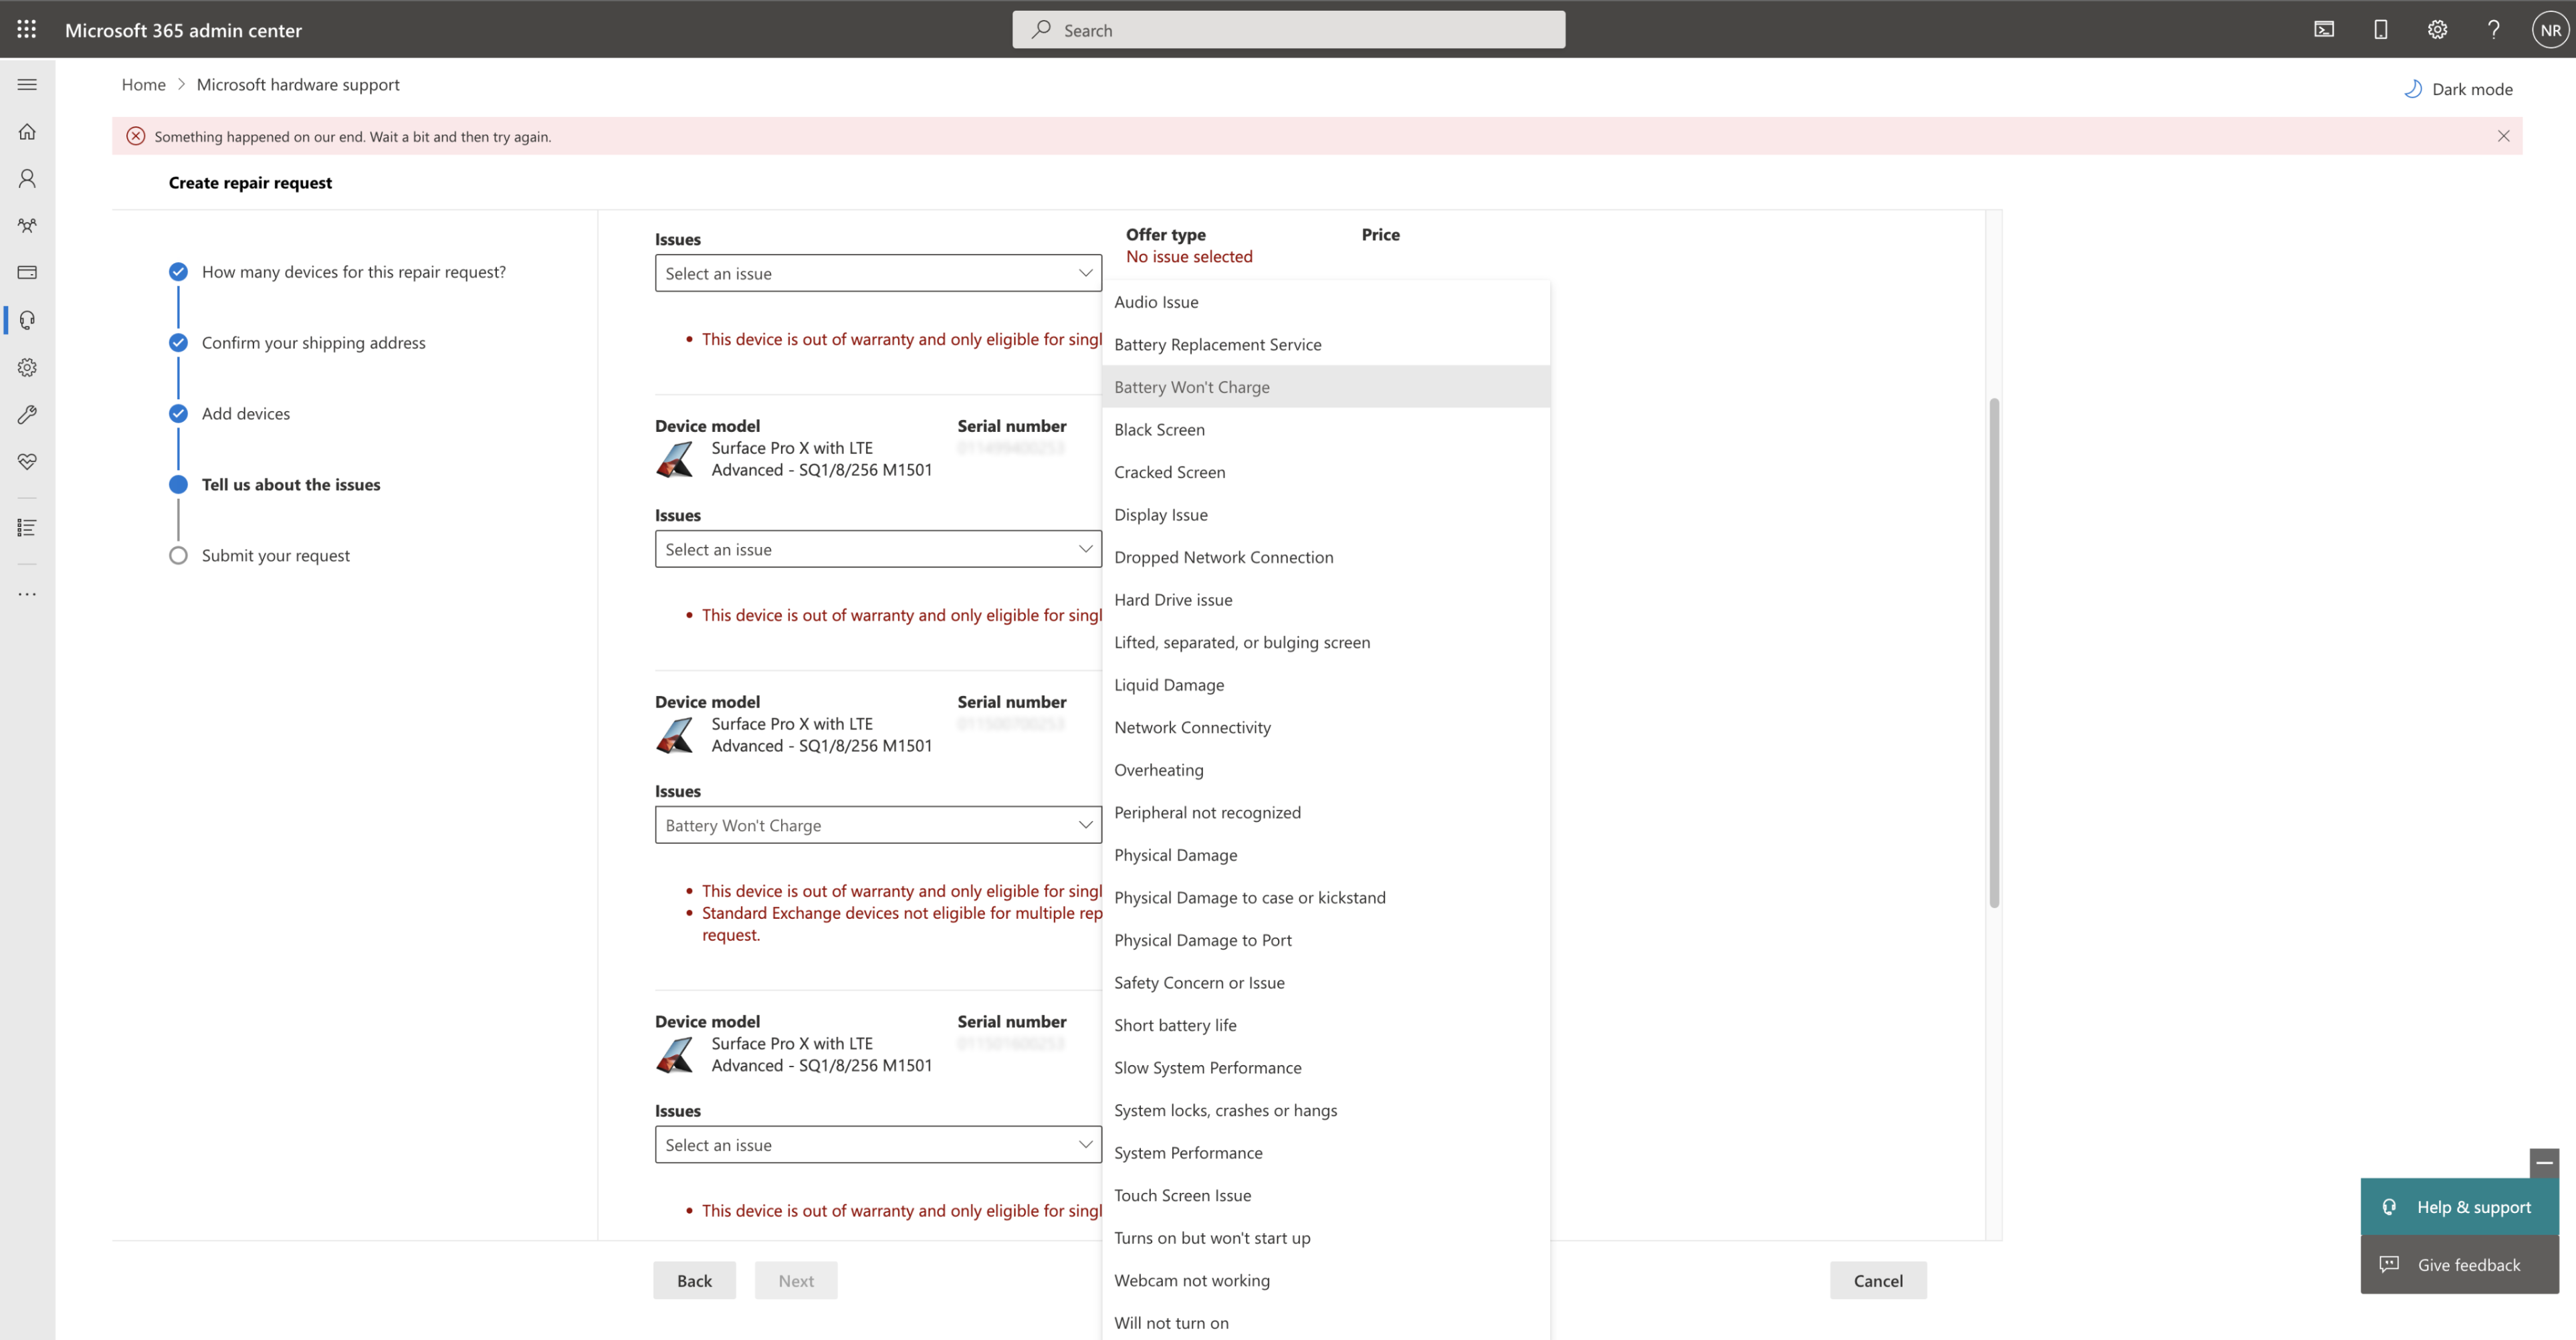Open Setup wrench icon in sidebar
The height and width of the screenshot is (1340, 2576).
click(27, 414)
